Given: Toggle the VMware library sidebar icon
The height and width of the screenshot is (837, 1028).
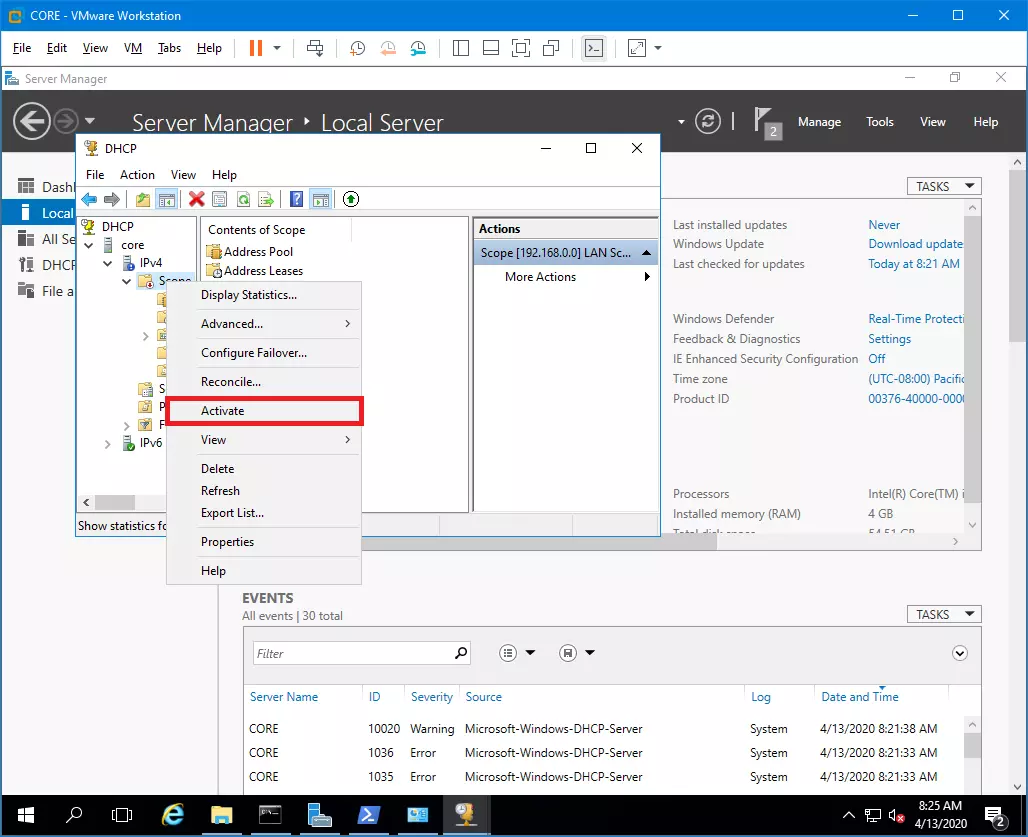Looking at the screenshot, I should pos(461,48).
